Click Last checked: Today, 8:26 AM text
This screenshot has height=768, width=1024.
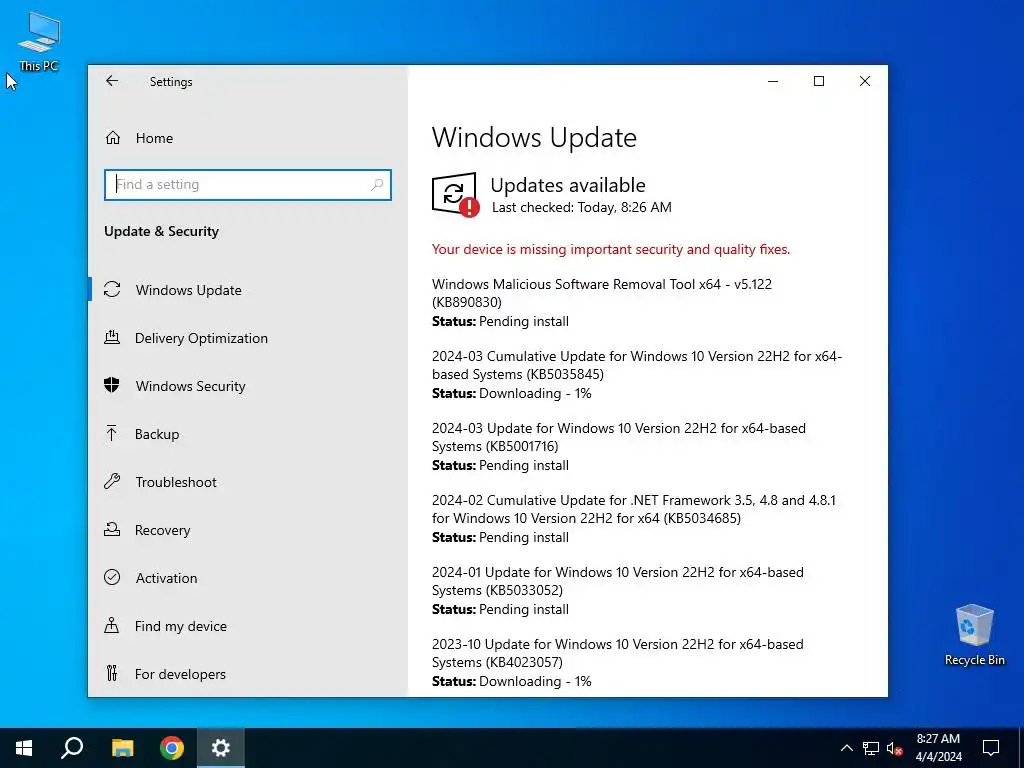pyautogui.click(x=581, y=208)
